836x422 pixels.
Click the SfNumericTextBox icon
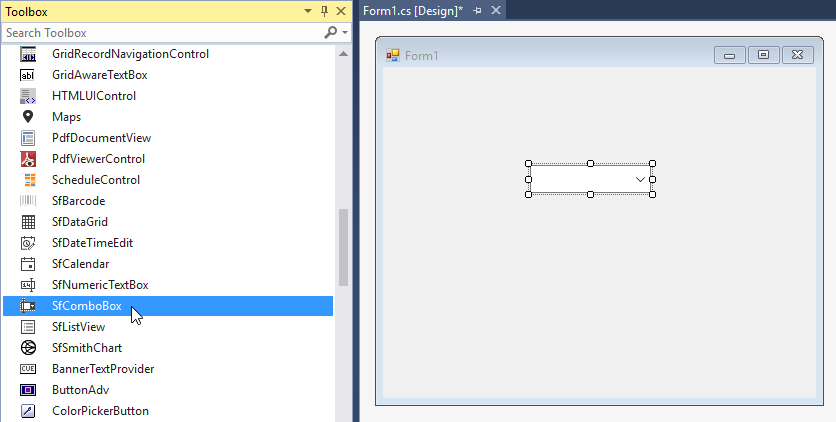click(28, 285)
